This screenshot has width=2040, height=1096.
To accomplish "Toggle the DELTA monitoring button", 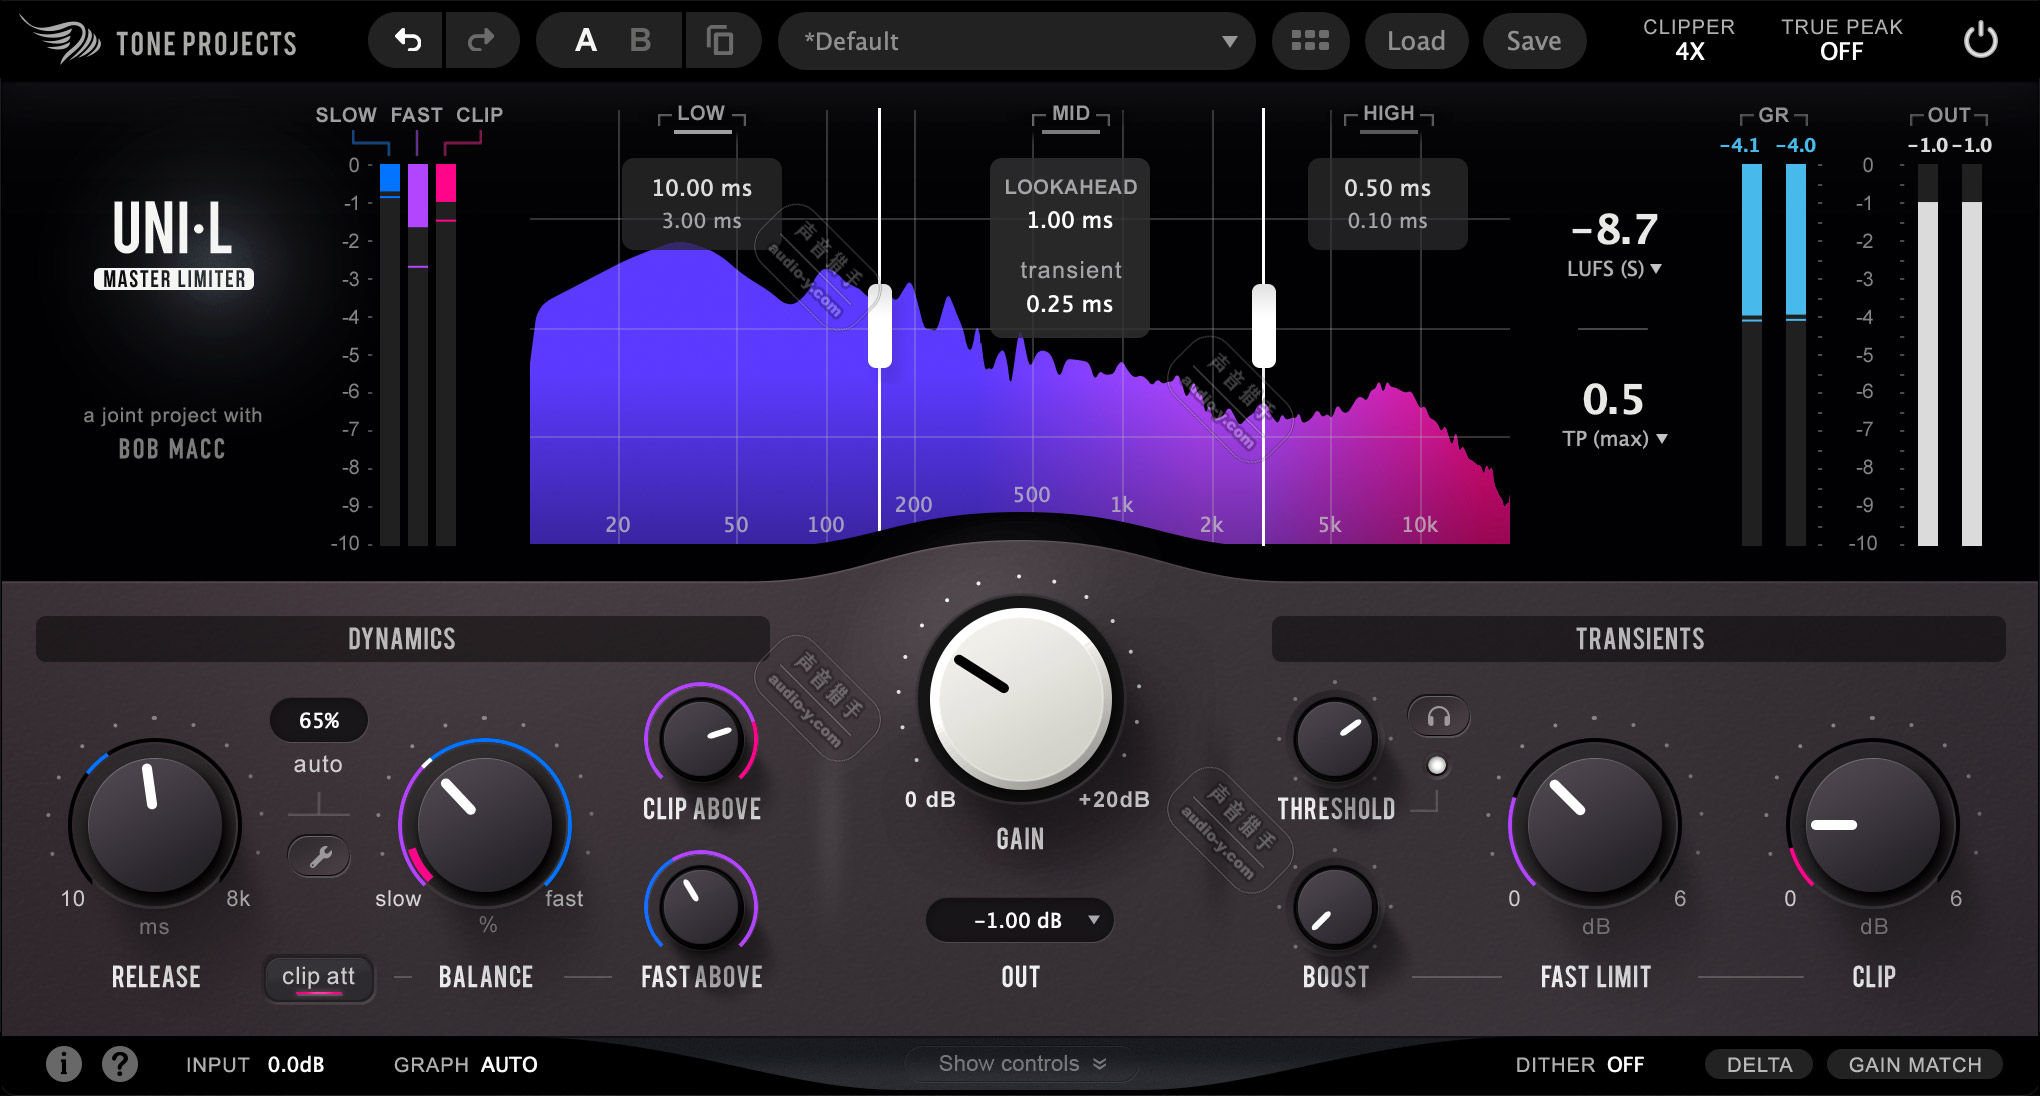I will [x=1759, y=1065].
